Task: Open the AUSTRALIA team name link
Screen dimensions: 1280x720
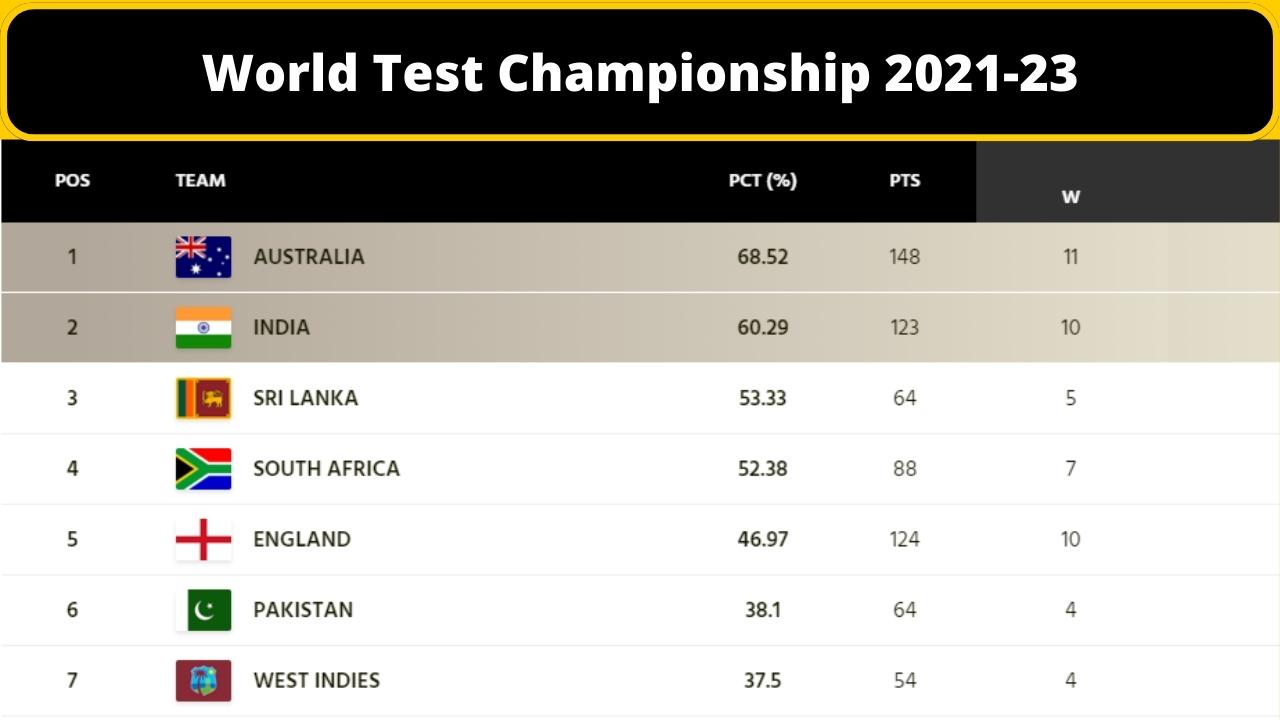Action: click(308, 257)
